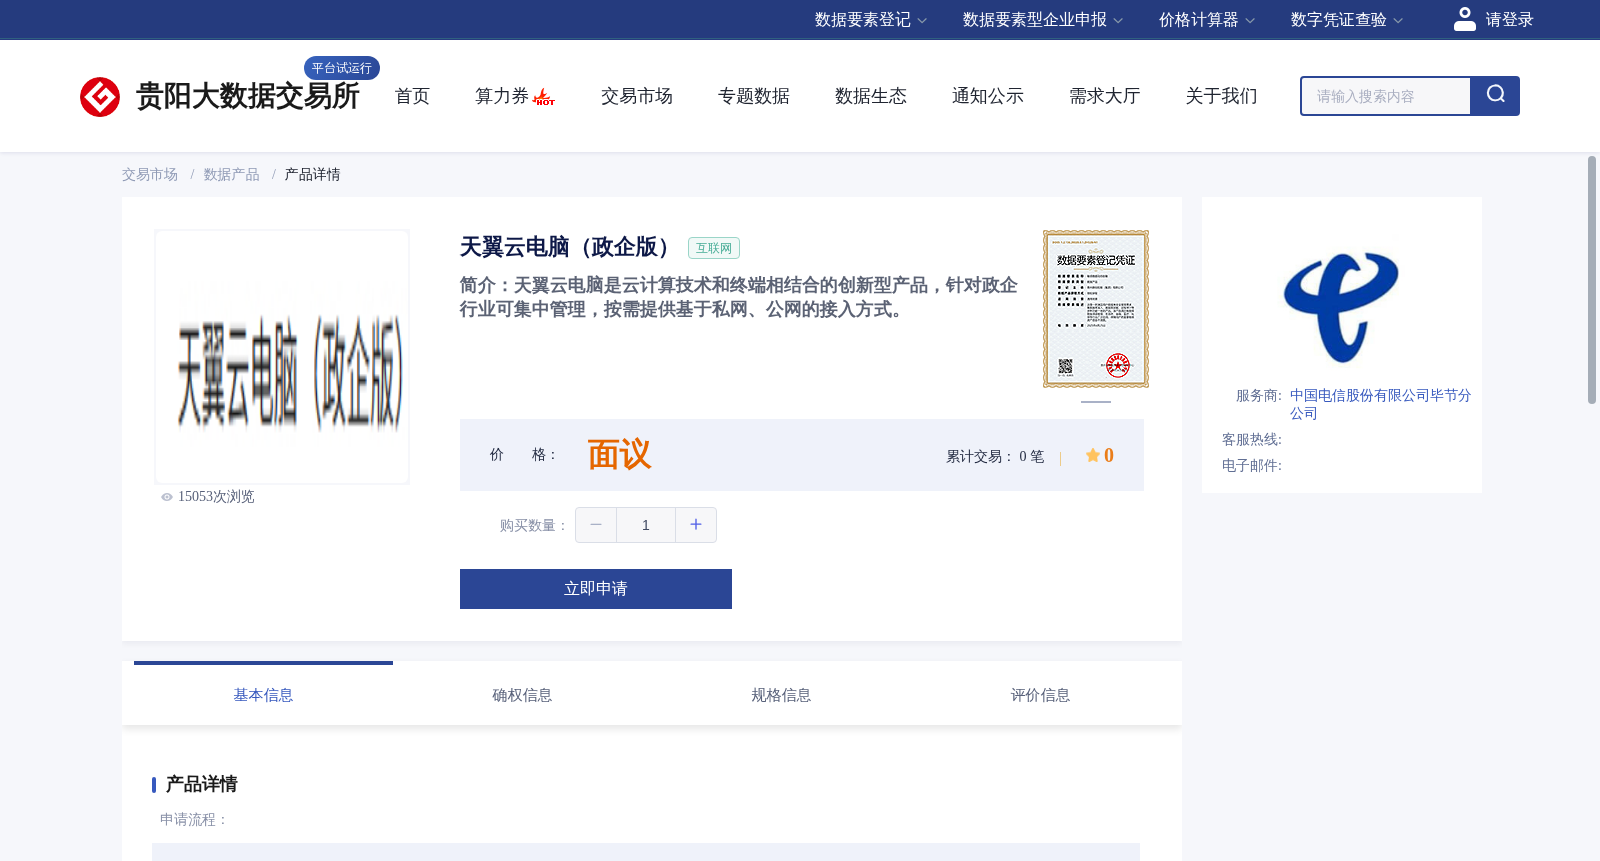The width and height of the screenshot is (1600, 861).
Task: Click the 客服热线 label
Action: 1252,440
